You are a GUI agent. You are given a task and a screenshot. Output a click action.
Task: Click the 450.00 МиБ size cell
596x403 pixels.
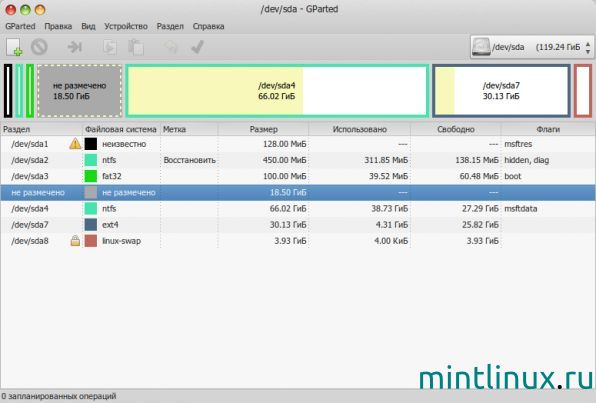[x=284, y=160]
